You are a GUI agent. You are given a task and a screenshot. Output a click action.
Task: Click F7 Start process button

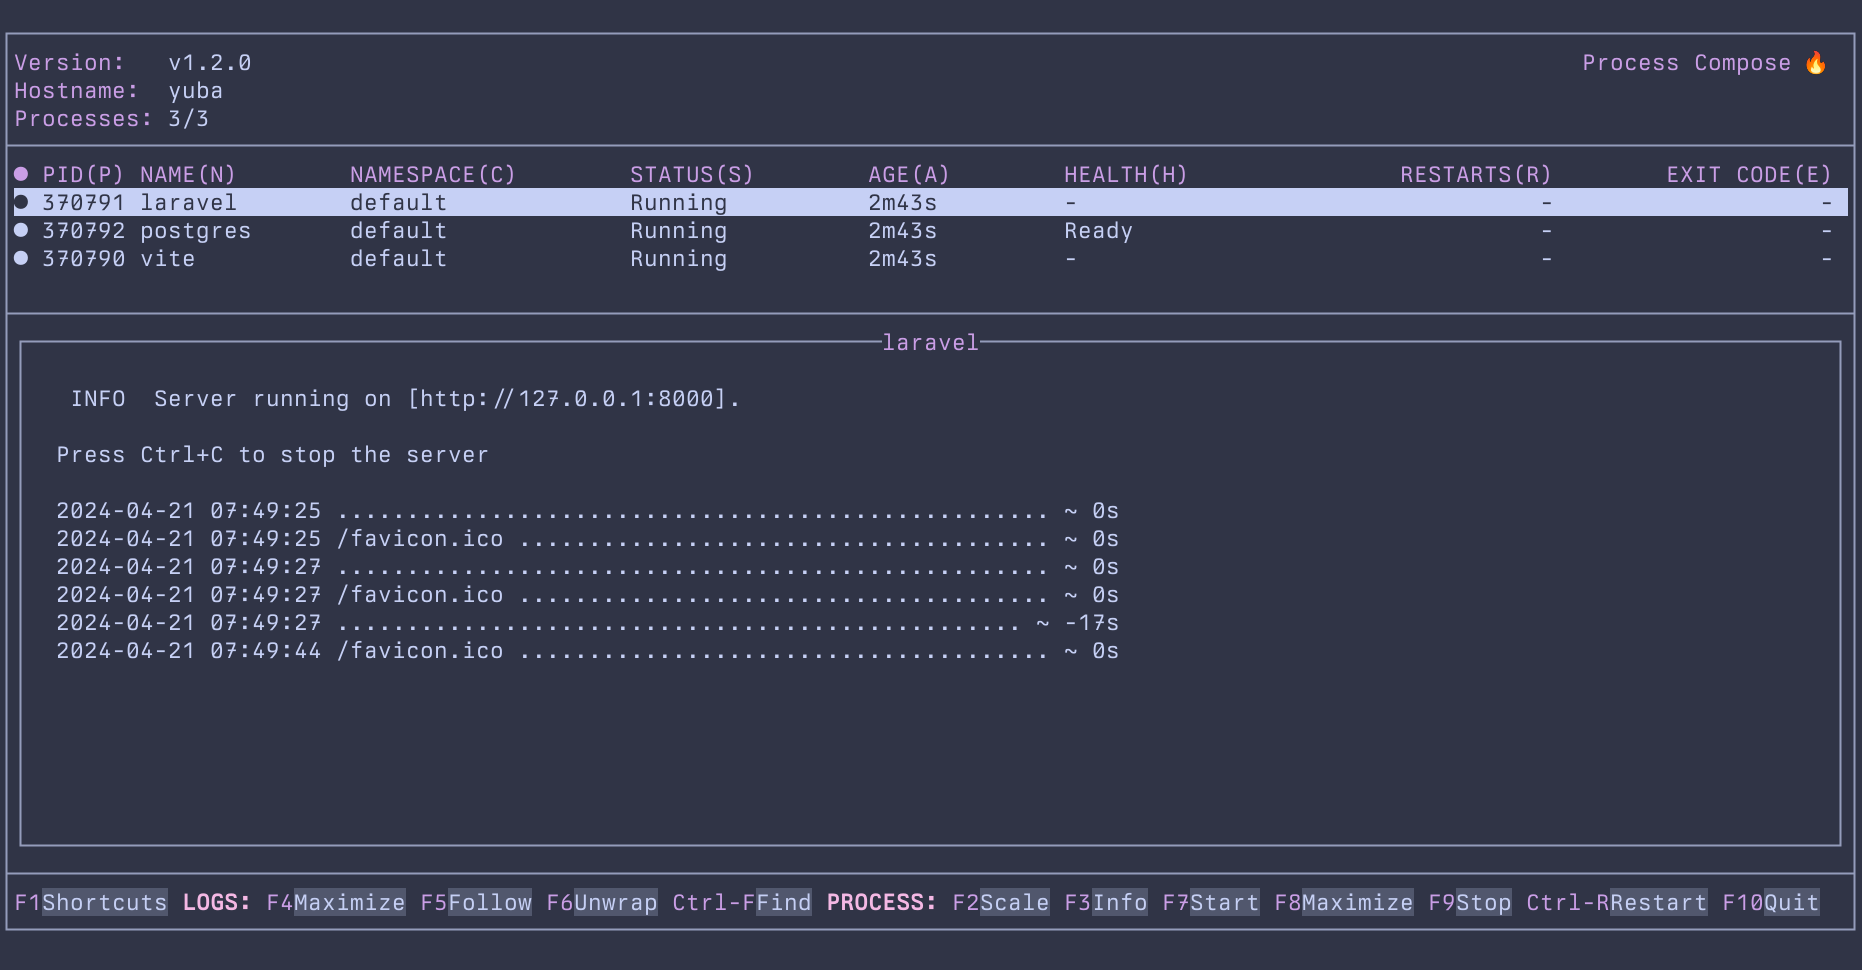(x=1211, y=903)
